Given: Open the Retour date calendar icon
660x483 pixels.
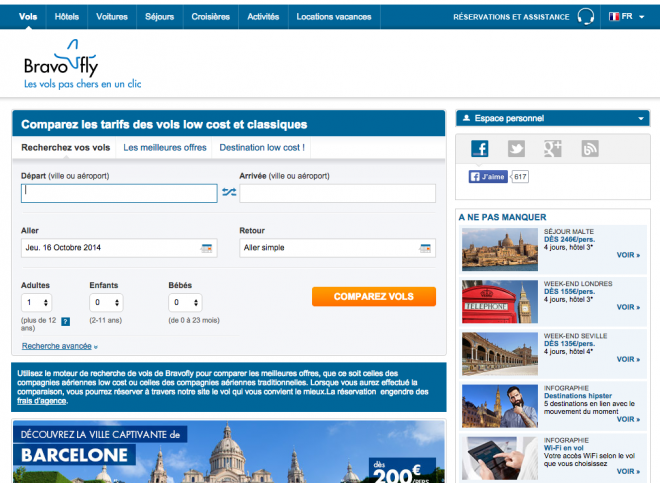Looking at the screenshot, I should 425,248.
